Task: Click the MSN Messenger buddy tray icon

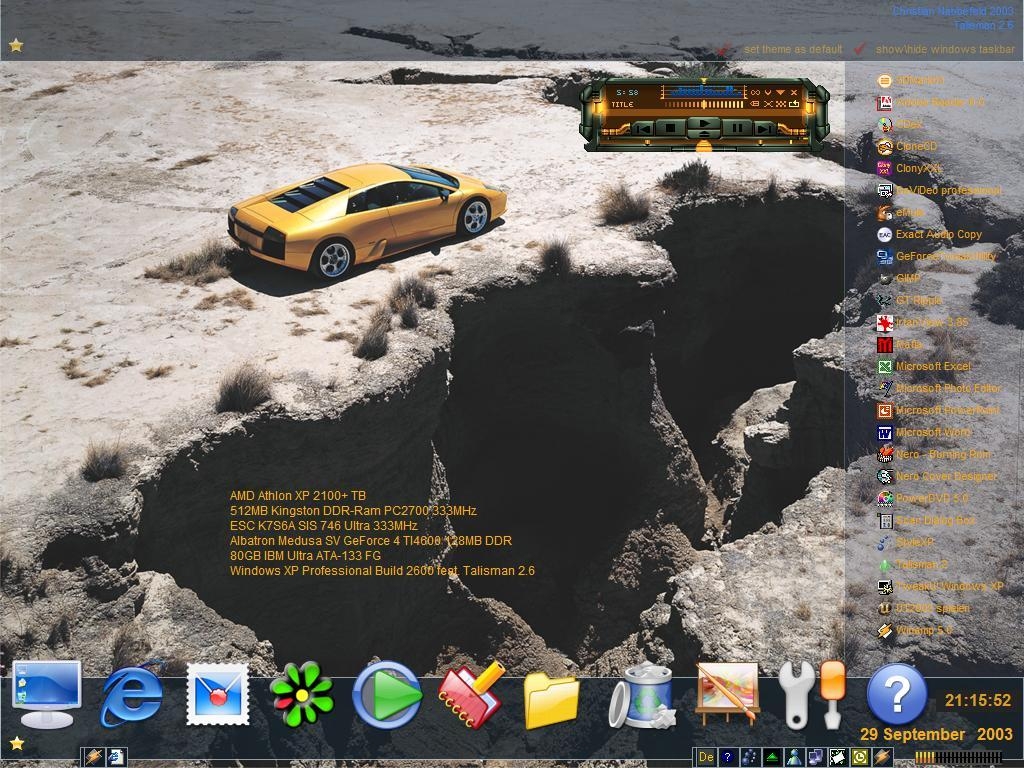Action: (794, 757)
